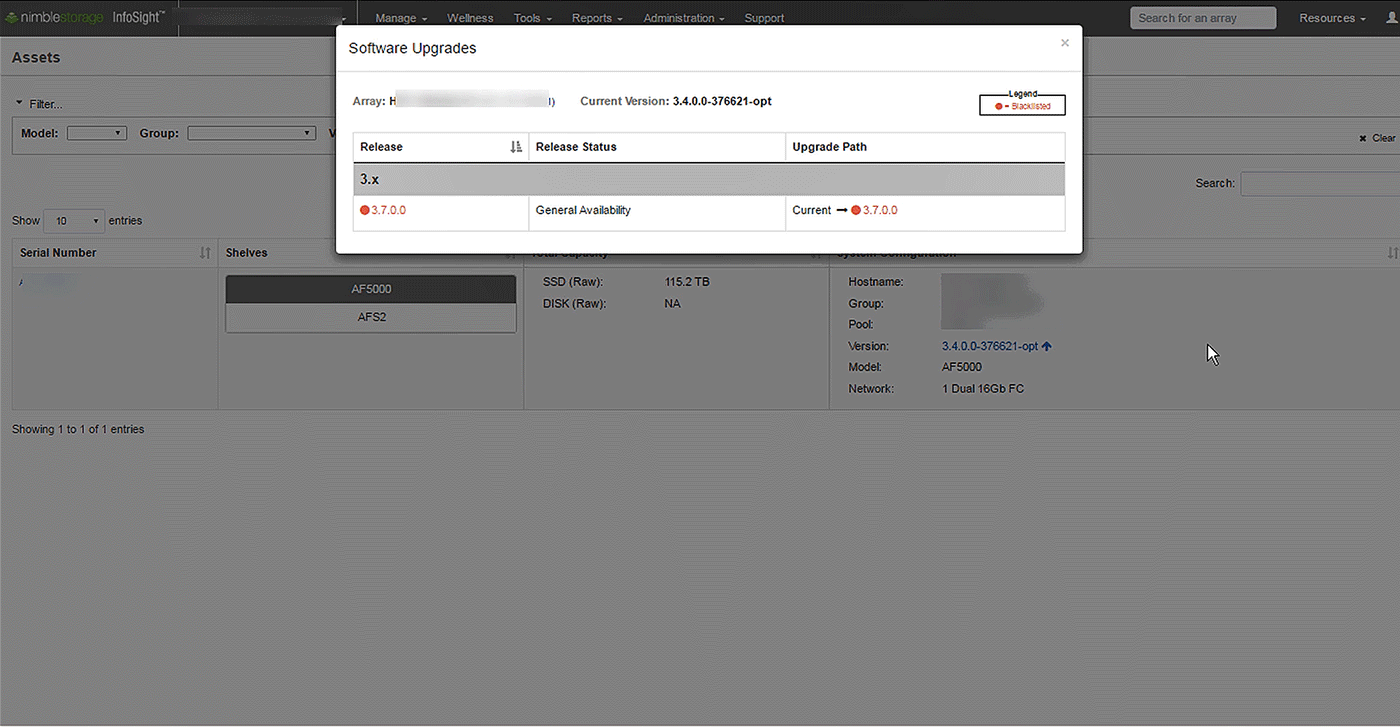Click the Current Version 3.4.0.0-376621-opt label
This screenshot has height=728, width=1400.
tap(676, 101)
